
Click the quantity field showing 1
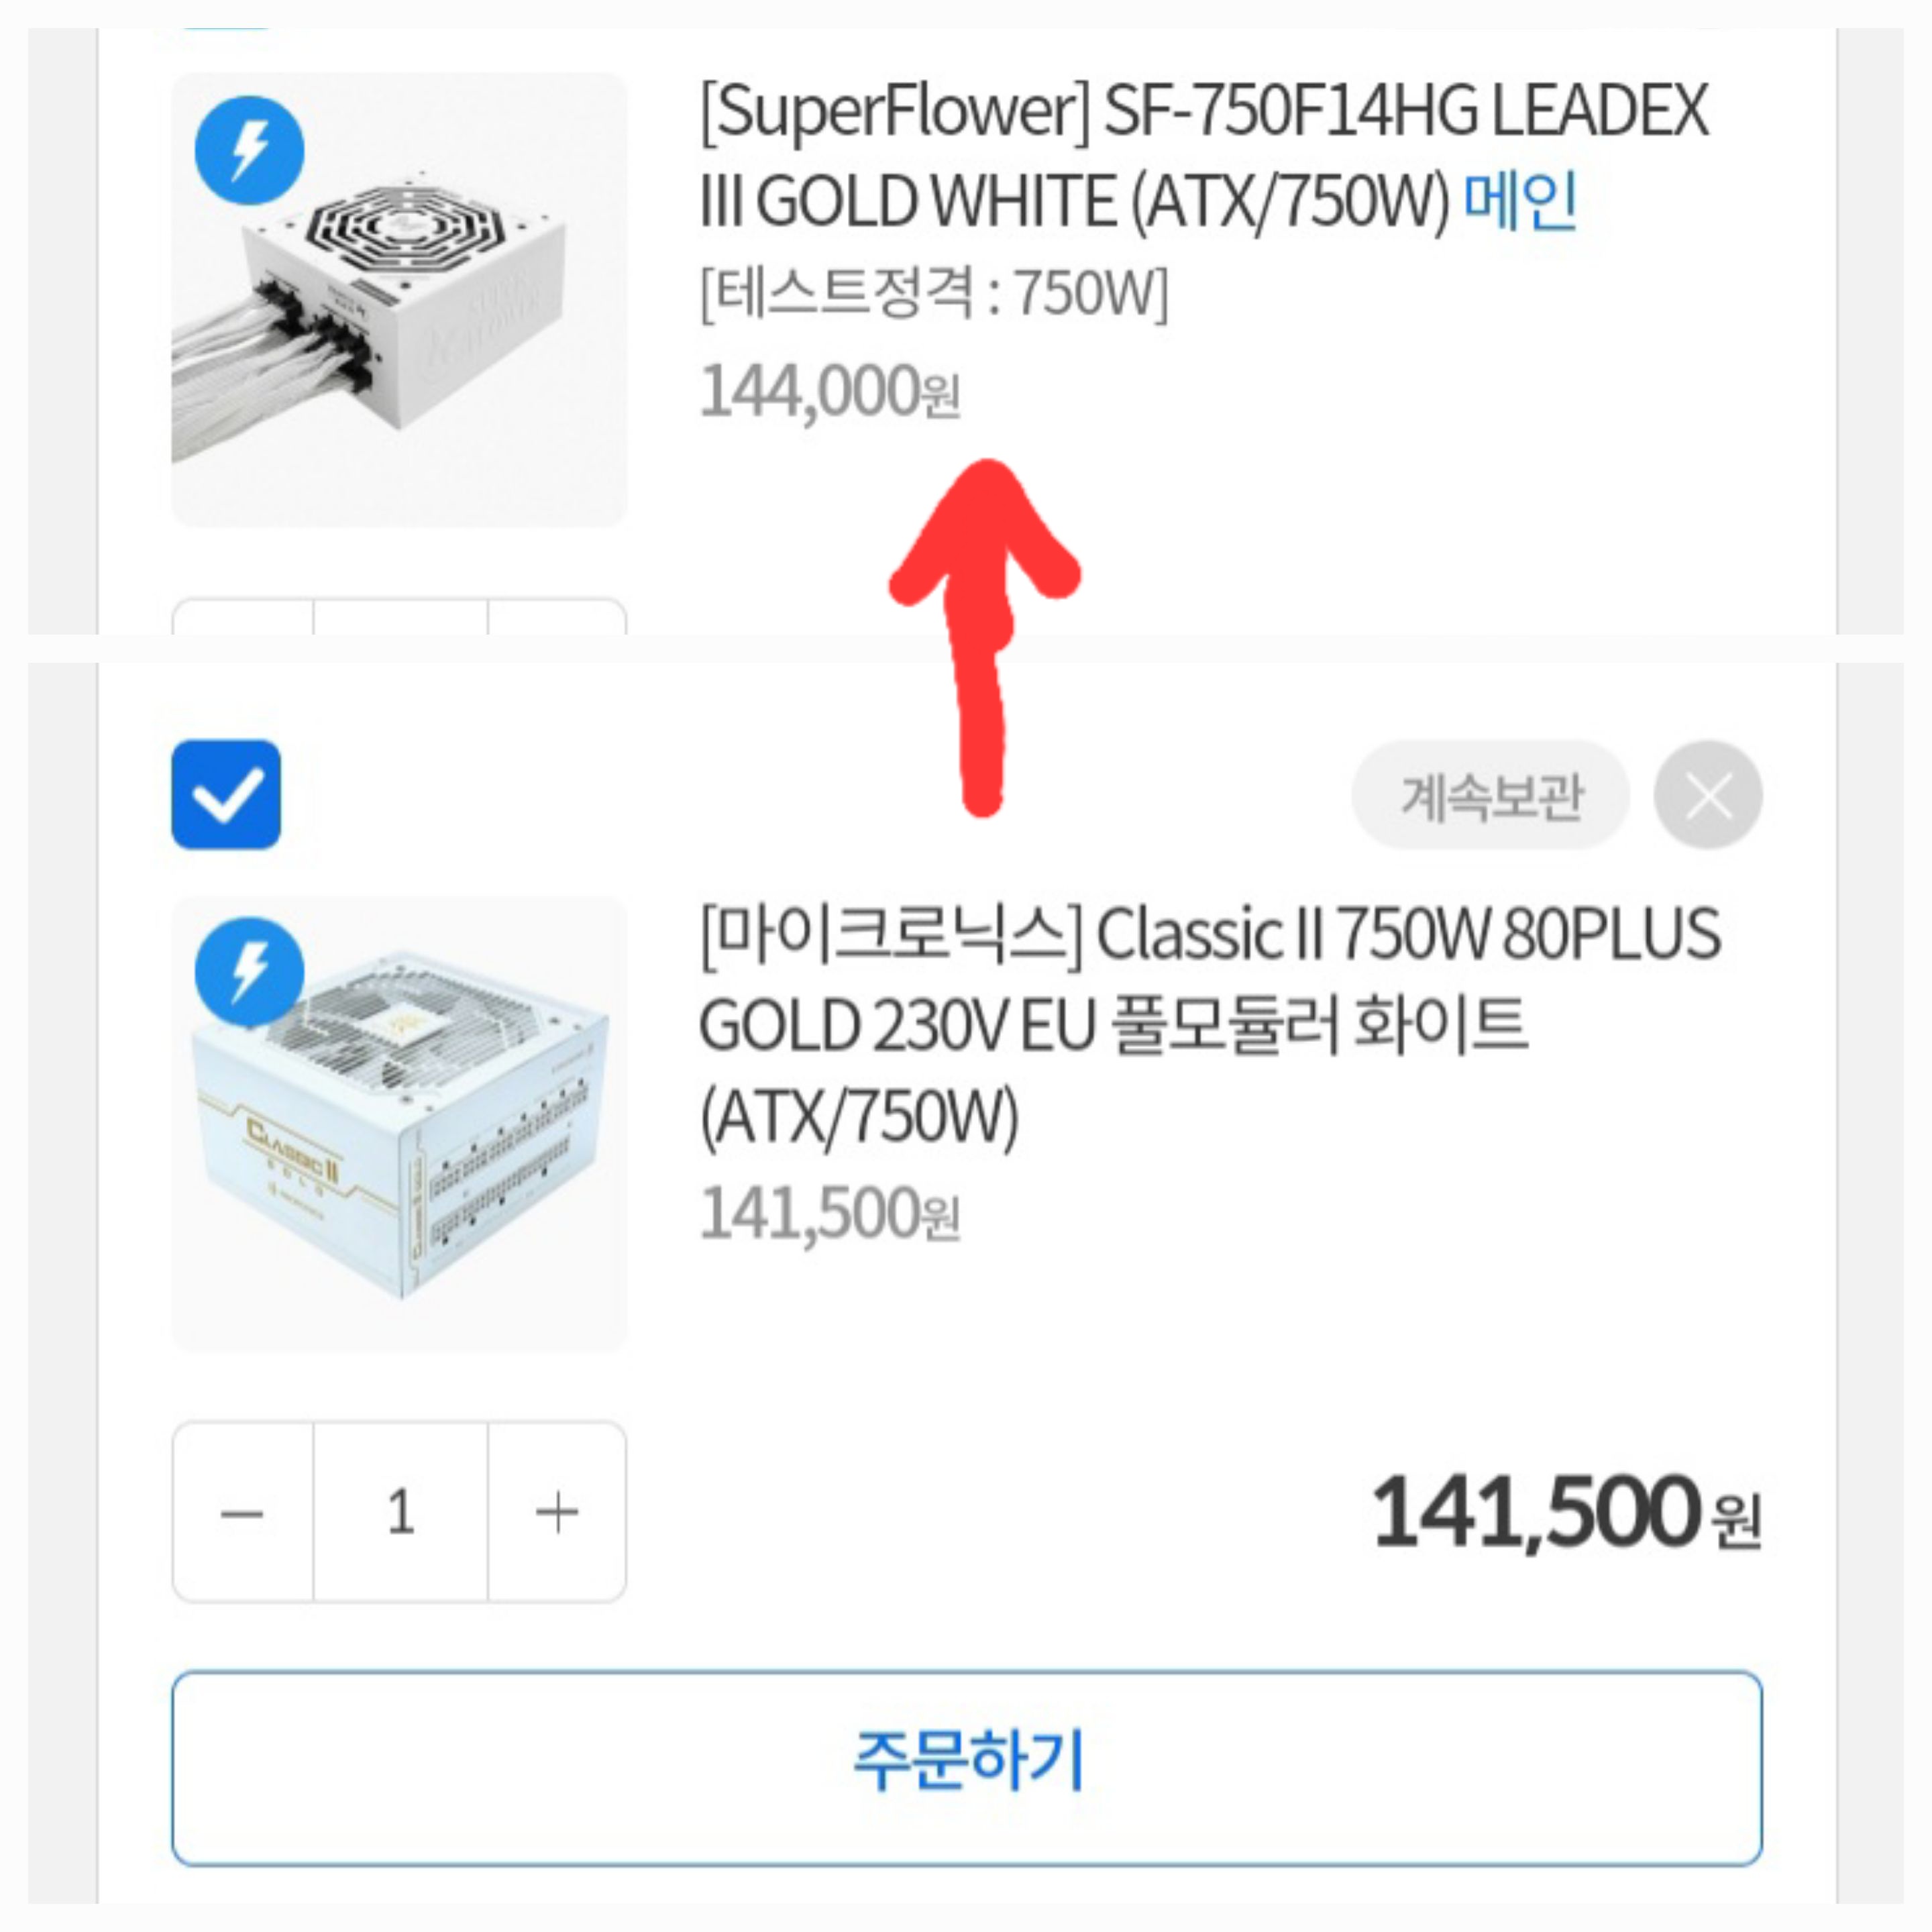pos(401,1512)
